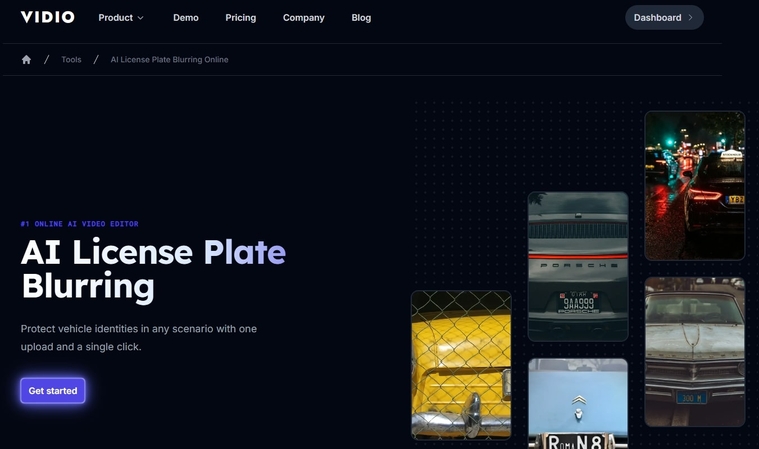Click the AI License Plate Blurring Online breadcrumb
759x449 pixels.
pyautogui.click(x=169, y=60)
